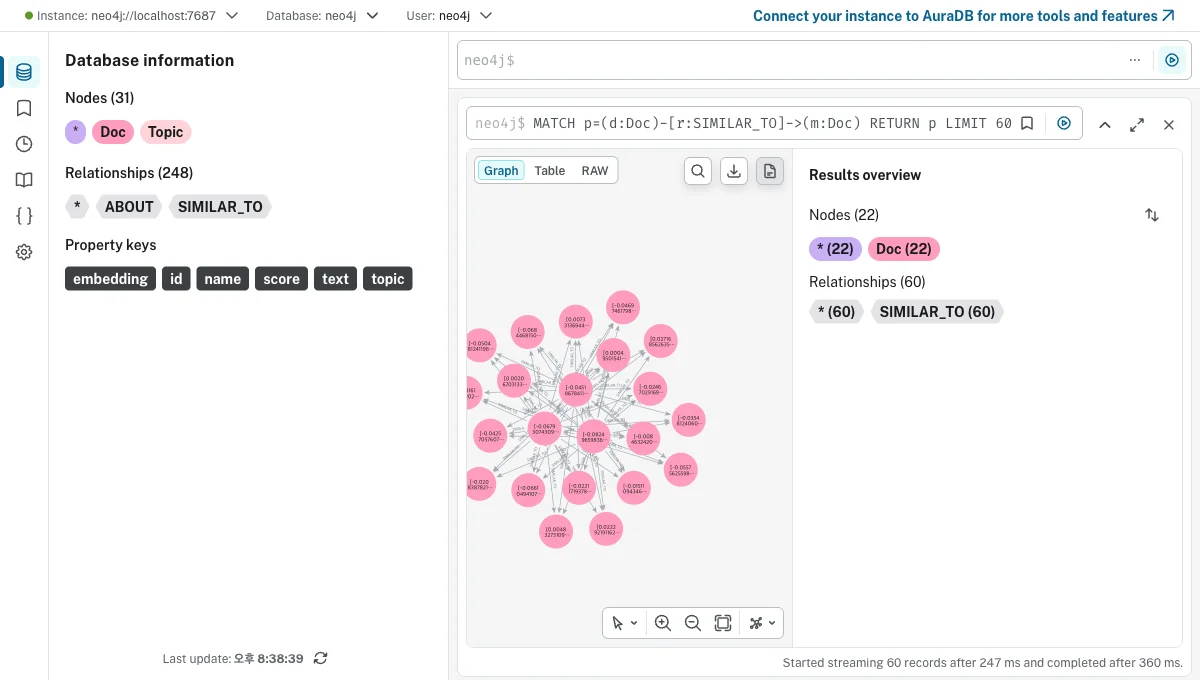
Task: Select the Topic node label in sidebar
Action: pos(165,132)
